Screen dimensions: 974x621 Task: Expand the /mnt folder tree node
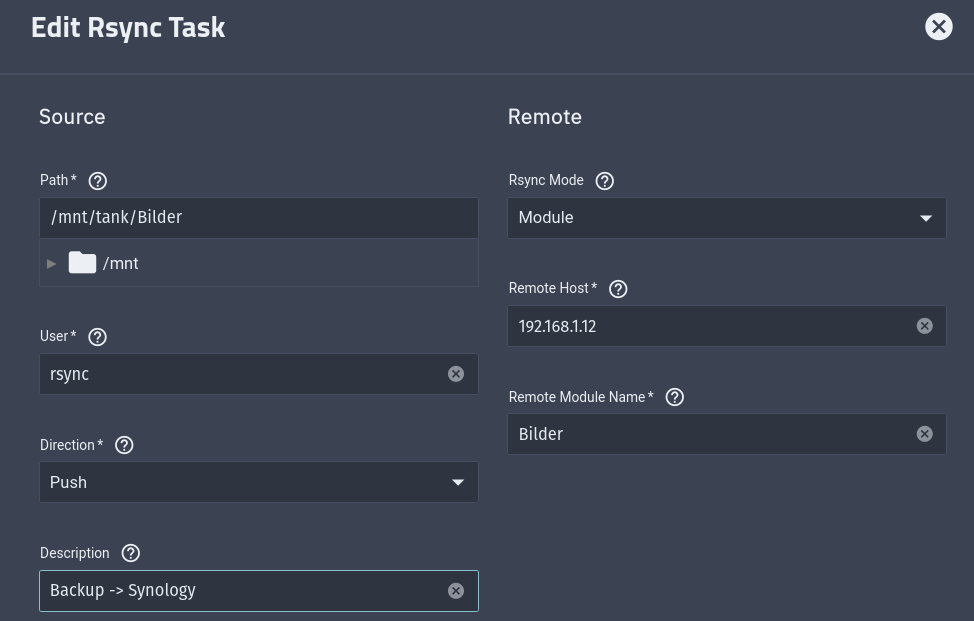pos(52,264)
